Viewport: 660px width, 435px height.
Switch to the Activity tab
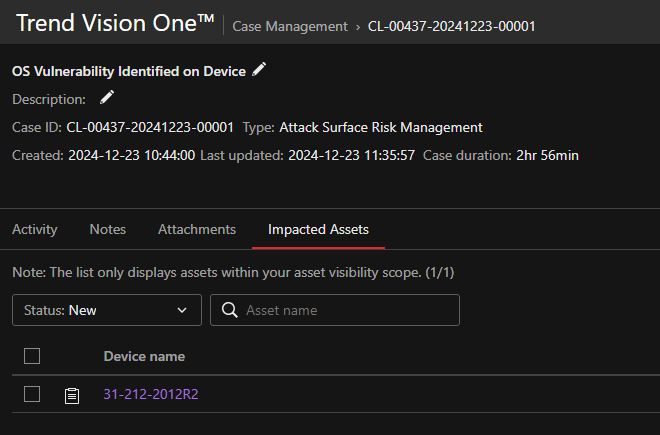pos(35,229)
